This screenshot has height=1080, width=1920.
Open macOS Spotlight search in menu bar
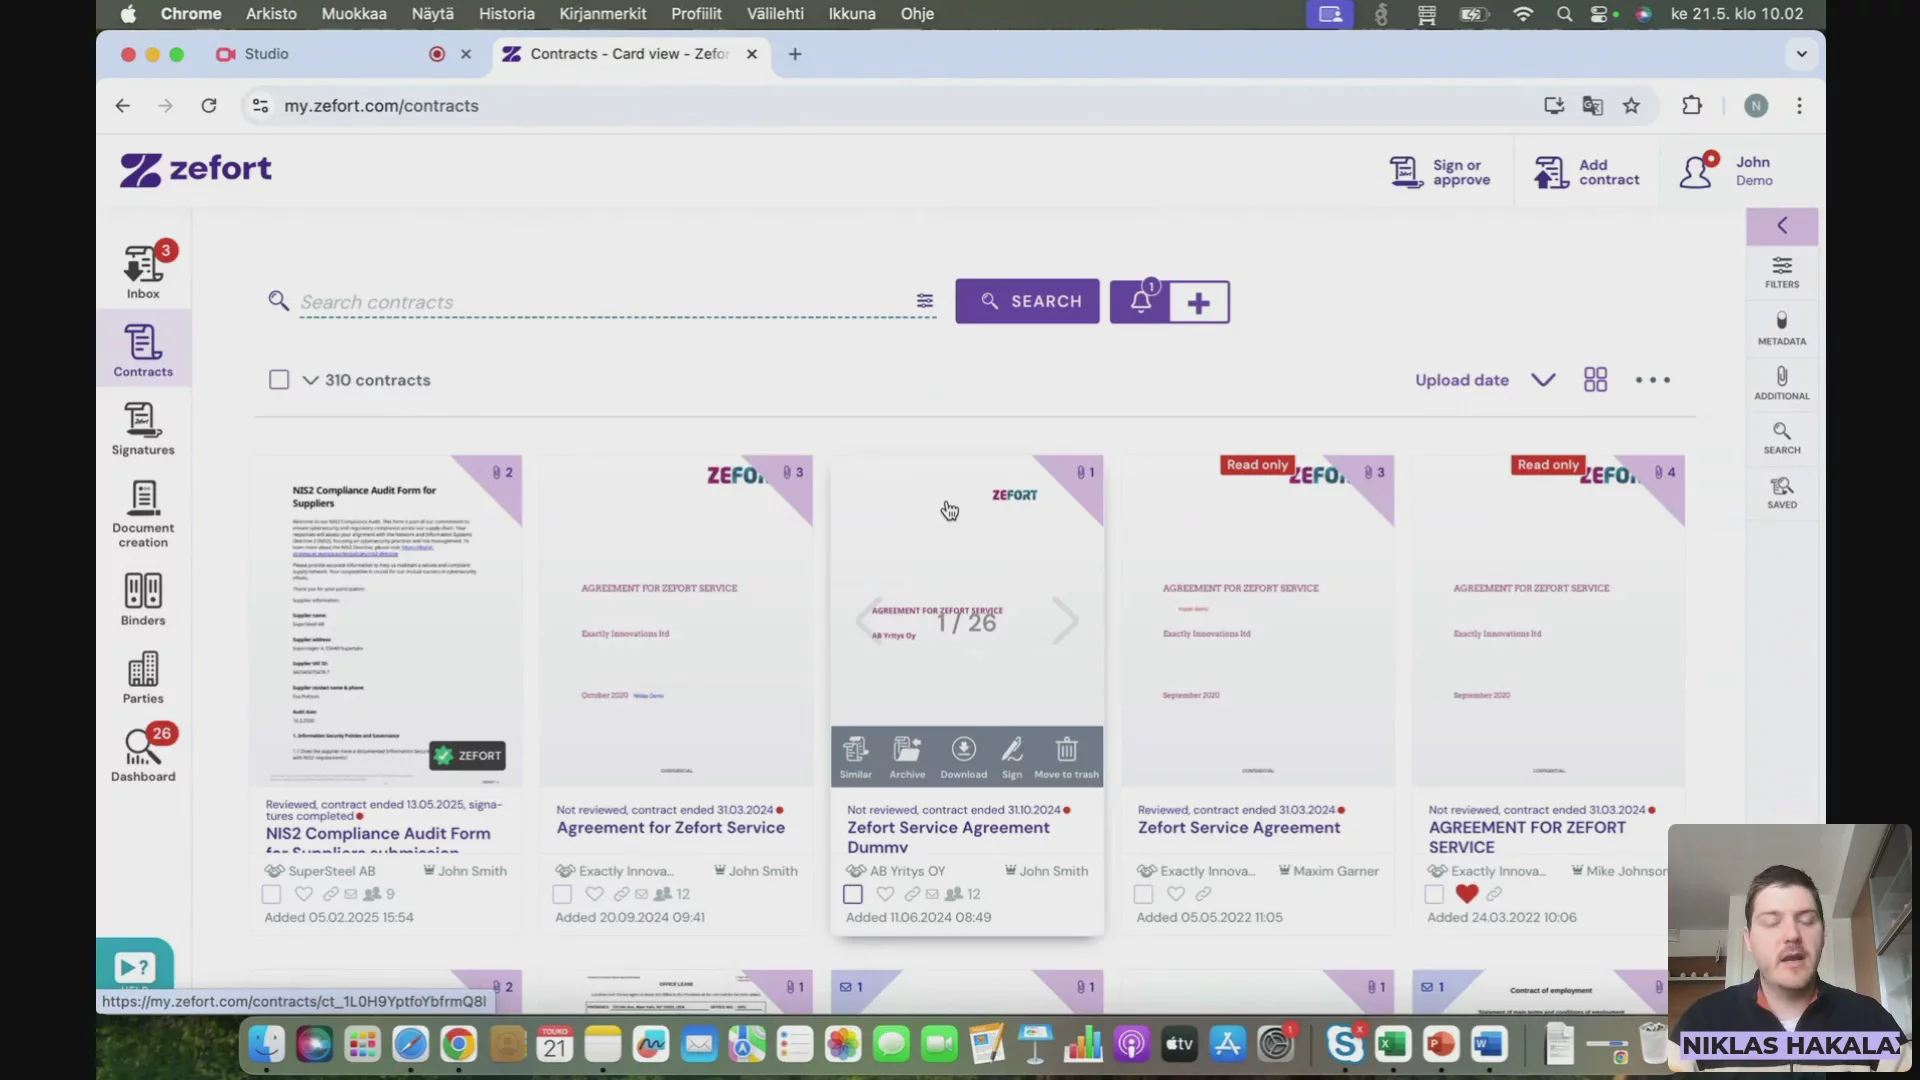click(1564, 14)
